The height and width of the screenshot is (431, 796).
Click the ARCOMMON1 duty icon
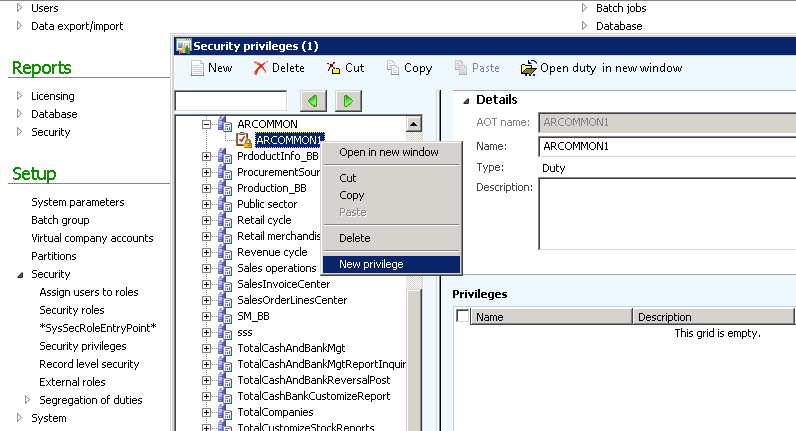[x=244, y=140]
